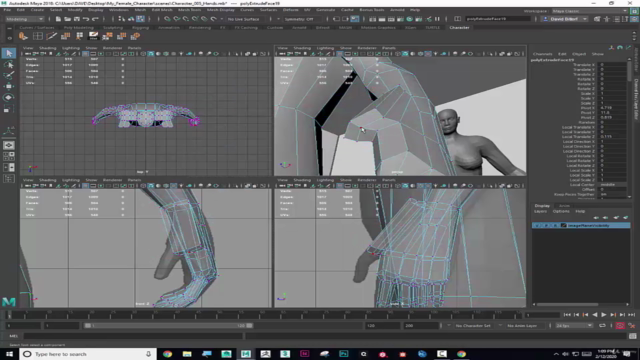Open the Mesh Tools menu

[x=189, y=10]
